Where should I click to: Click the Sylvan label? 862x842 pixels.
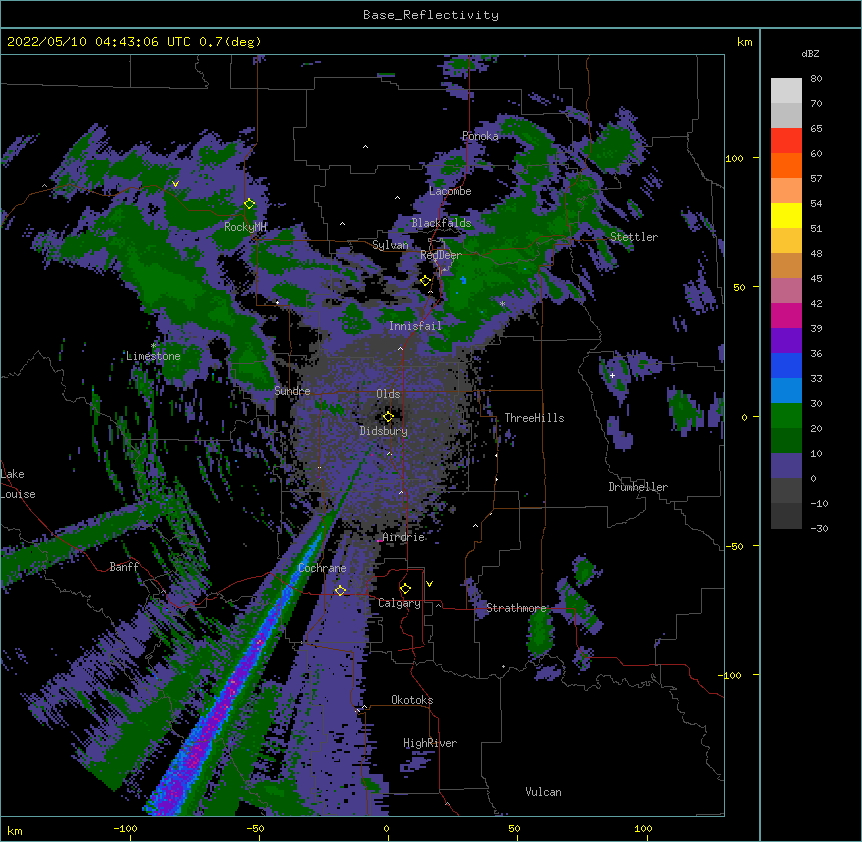[390, 245]
